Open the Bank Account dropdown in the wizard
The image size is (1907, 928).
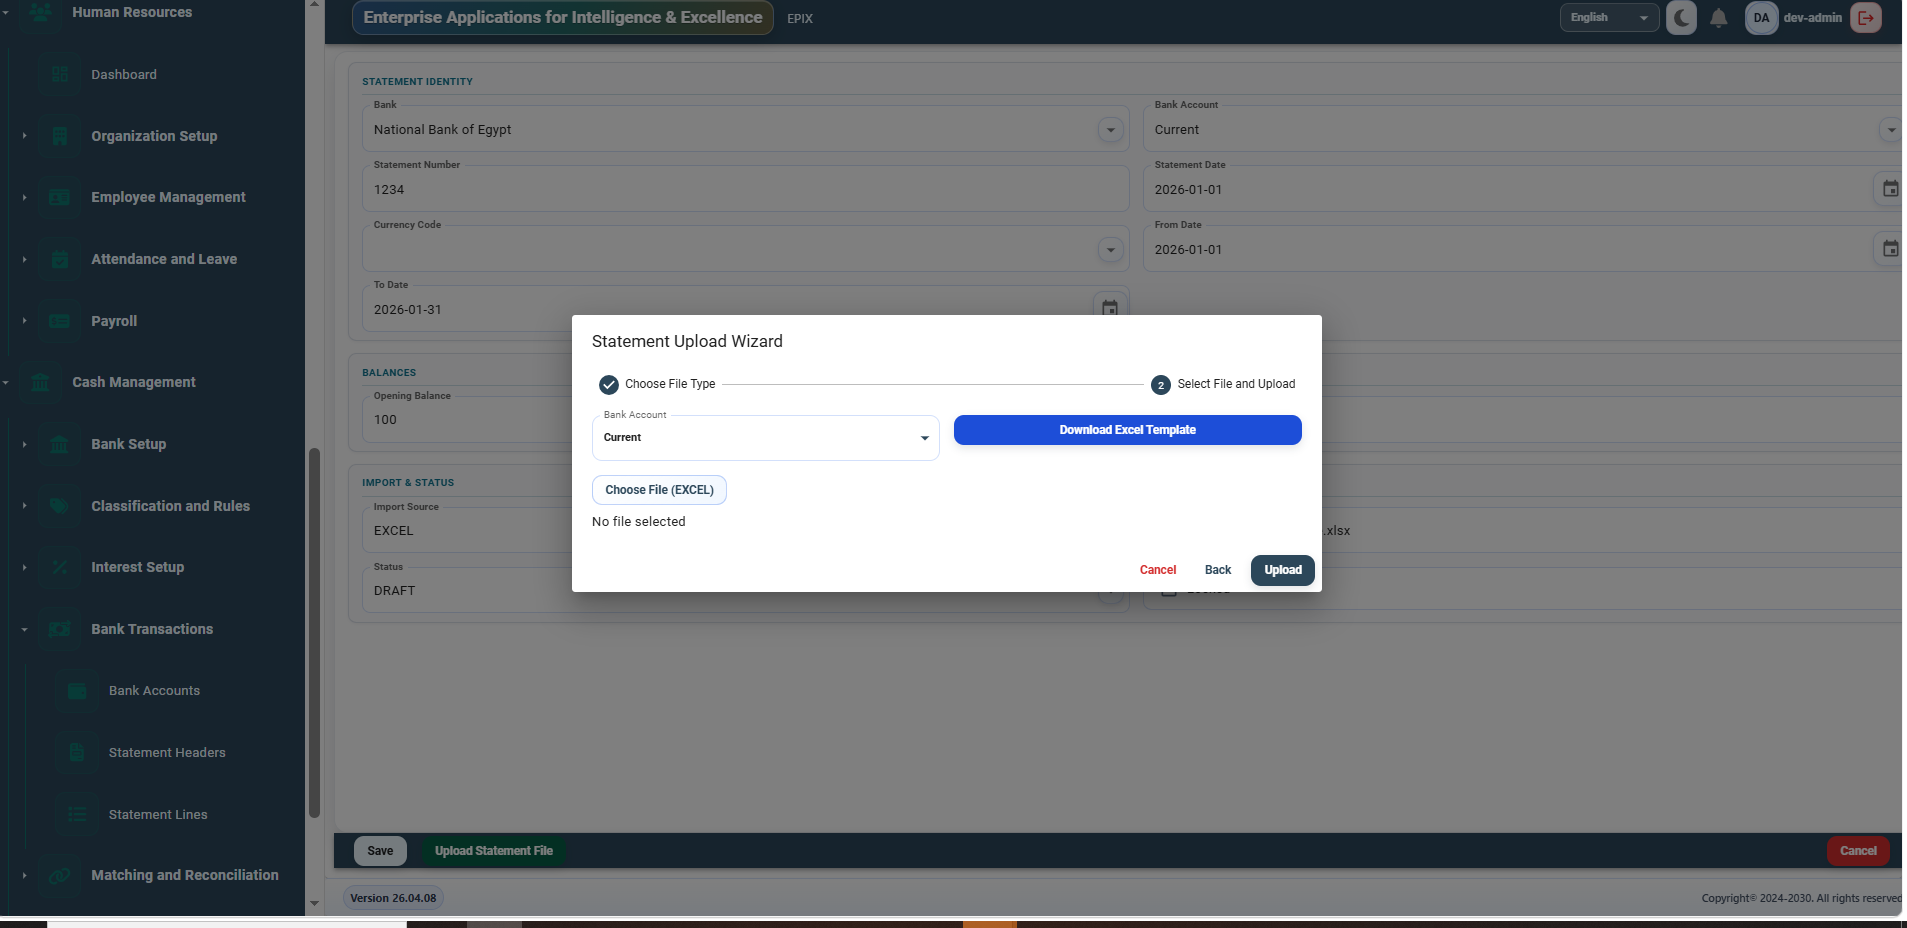click(x=766, y=438)
